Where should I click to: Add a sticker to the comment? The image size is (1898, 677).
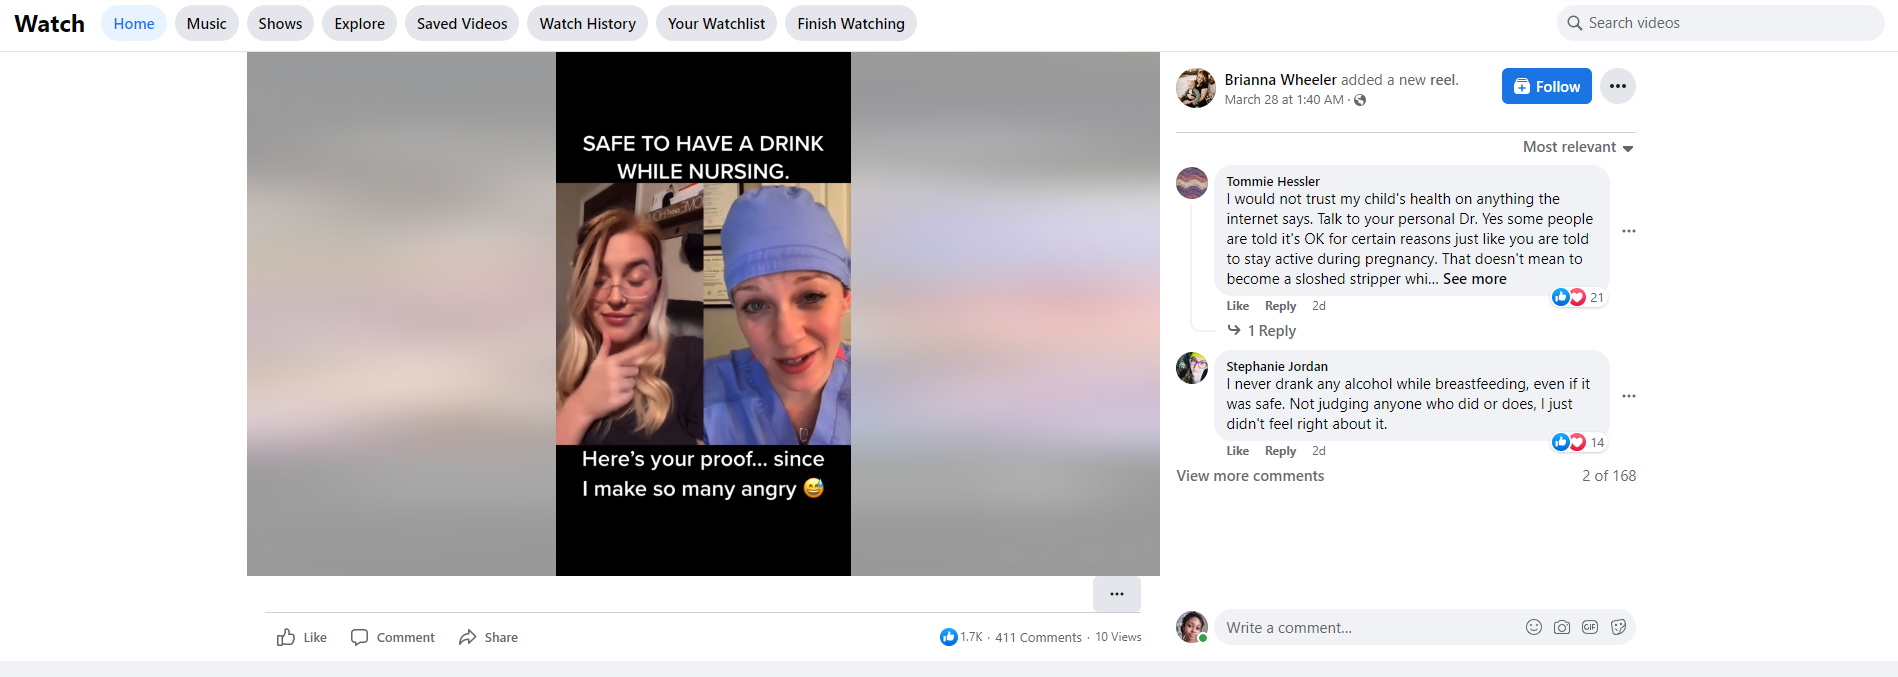(x=1618, y=627)
